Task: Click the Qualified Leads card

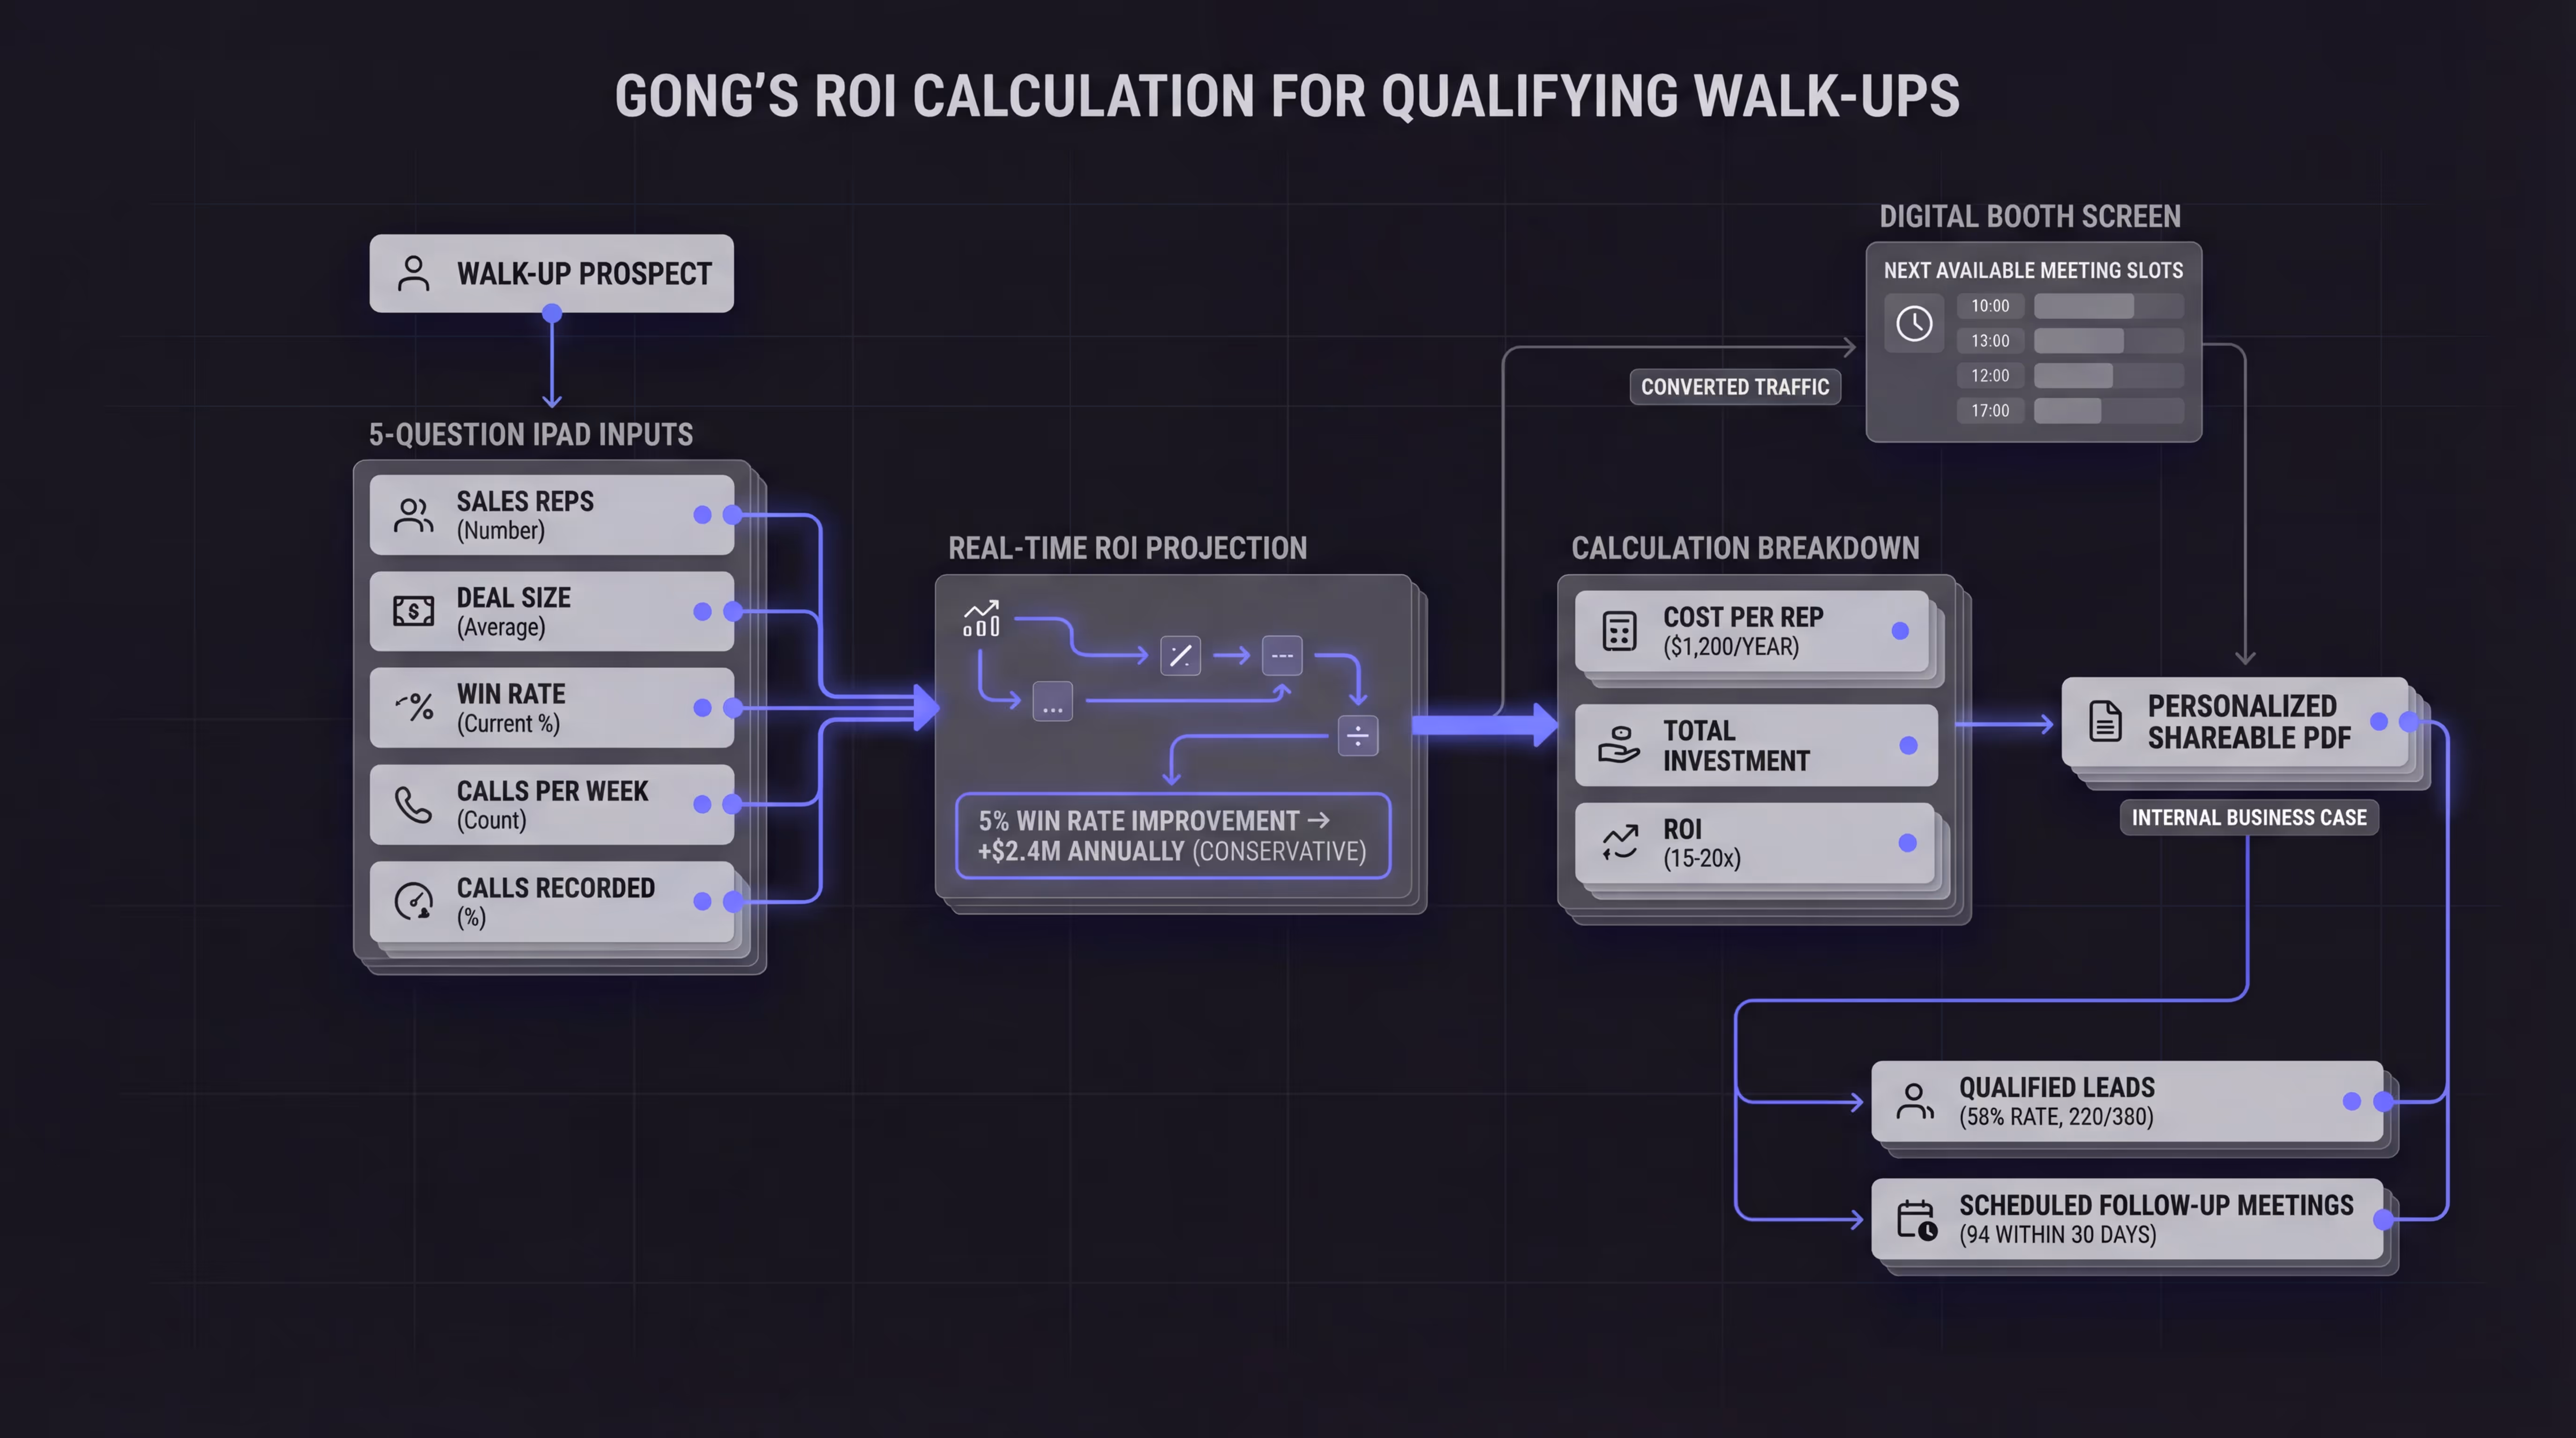Action: coord(2126,1101)
